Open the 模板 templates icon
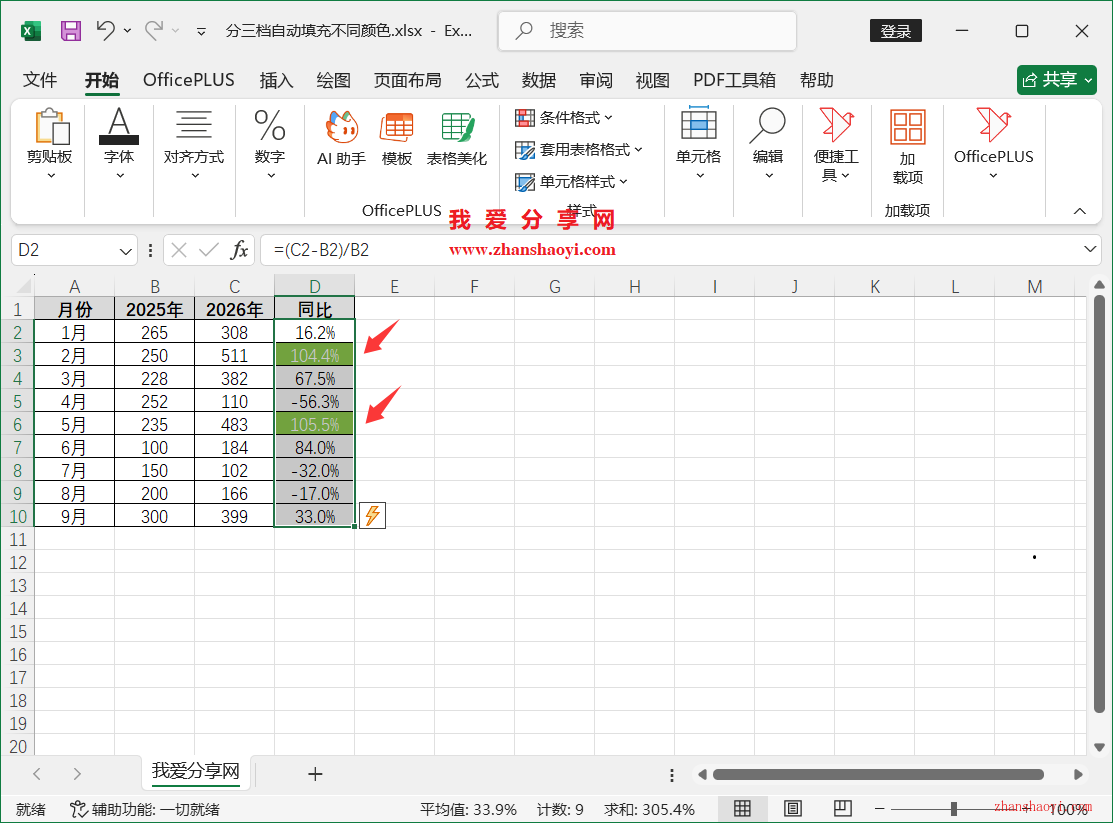This screenshot has height=823, width=1113. click(x=397, y=138)
